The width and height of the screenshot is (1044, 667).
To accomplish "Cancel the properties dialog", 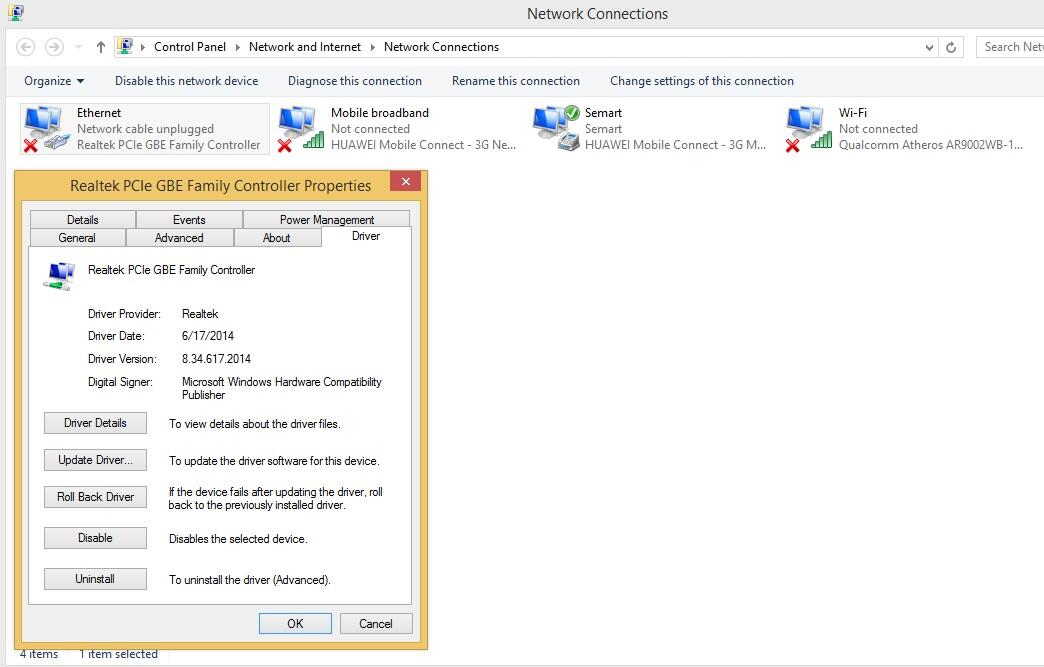I will point(376,624).
